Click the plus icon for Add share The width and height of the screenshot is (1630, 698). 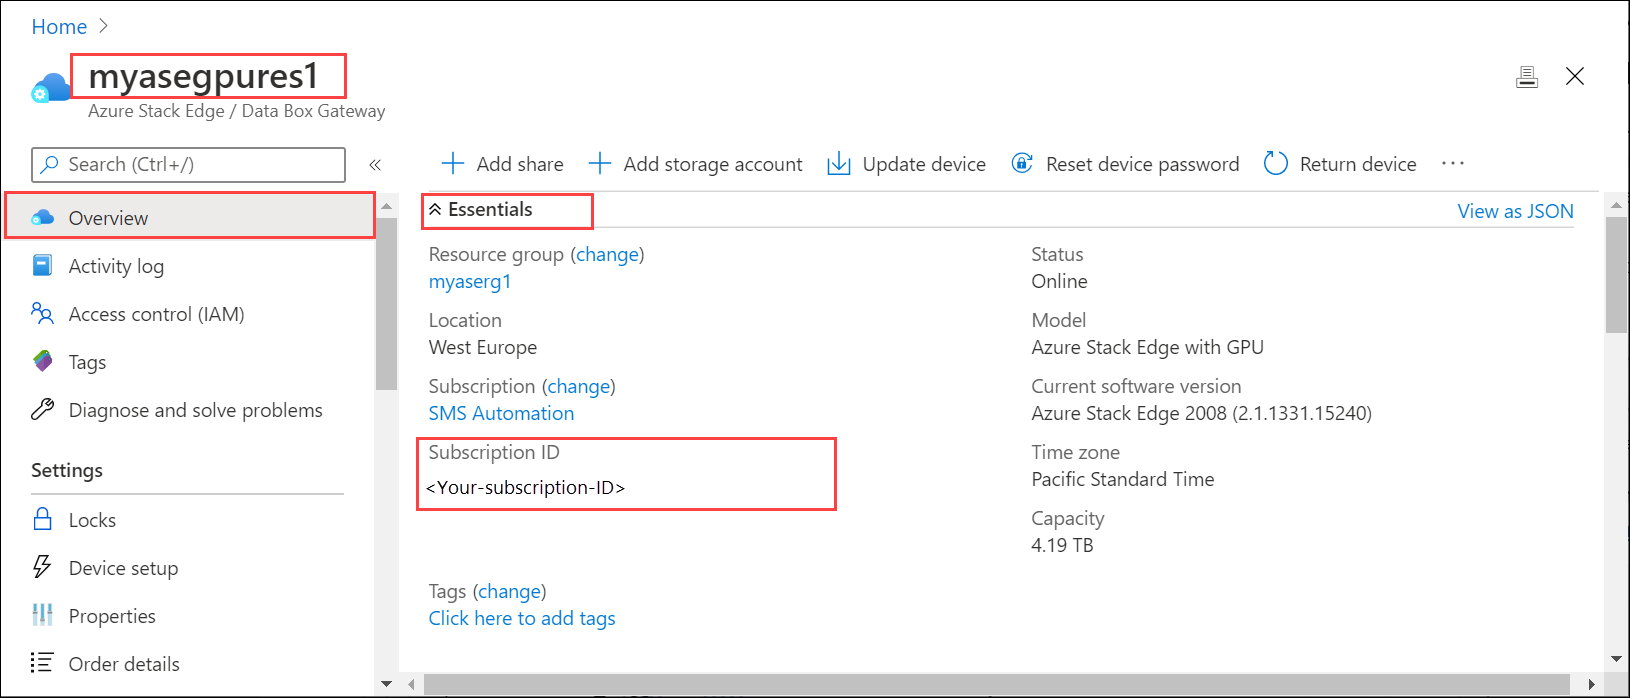pyautogui.click(x=453, y=164)
